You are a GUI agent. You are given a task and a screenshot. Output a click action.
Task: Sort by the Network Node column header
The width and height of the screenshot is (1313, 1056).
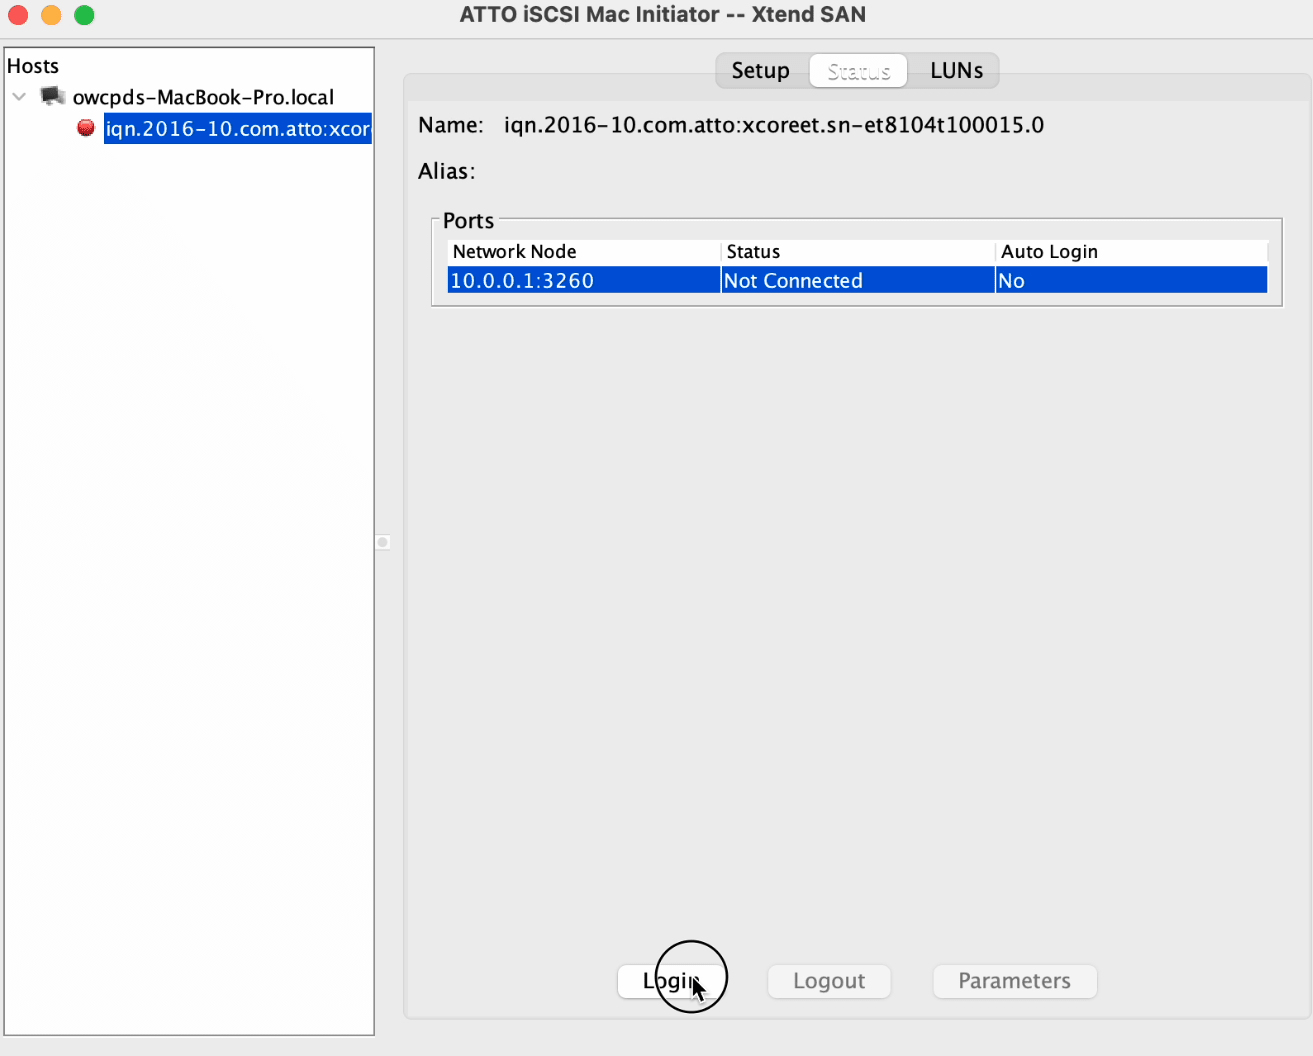(583, 252)
